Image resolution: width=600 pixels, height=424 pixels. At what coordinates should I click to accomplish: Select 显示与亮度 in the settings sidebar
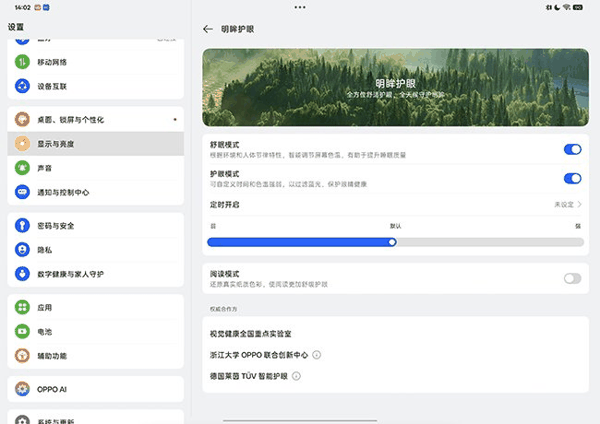pos(95,144)
